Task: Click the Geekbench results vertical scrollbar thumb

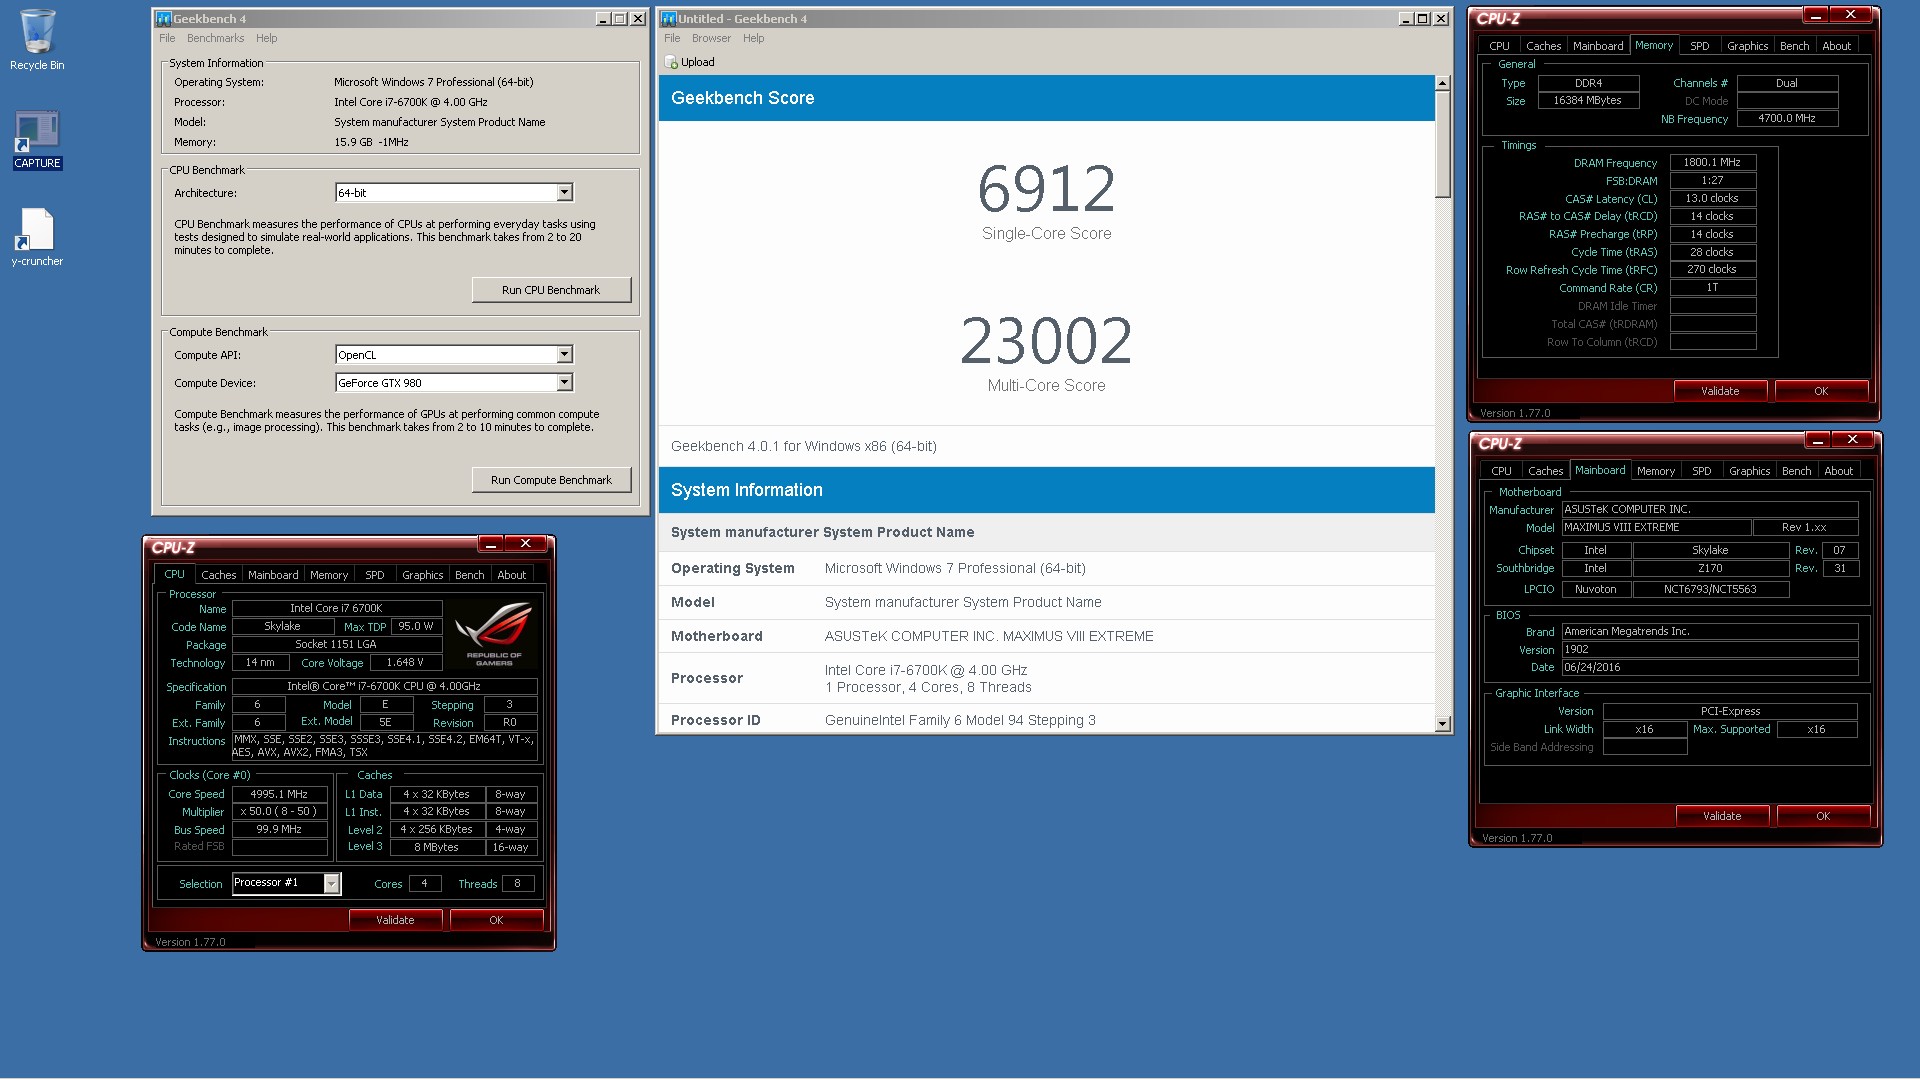Action: coord(1442,145)
